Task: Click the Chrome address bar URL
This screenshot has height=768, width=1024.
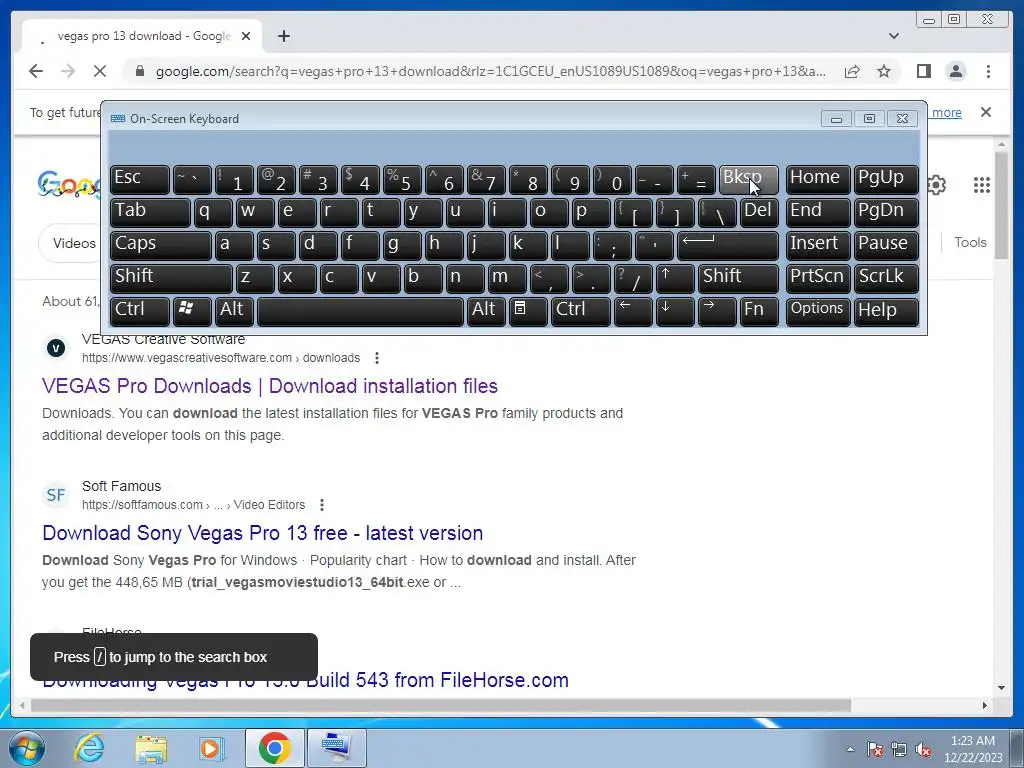Action: tap(490, 71)
